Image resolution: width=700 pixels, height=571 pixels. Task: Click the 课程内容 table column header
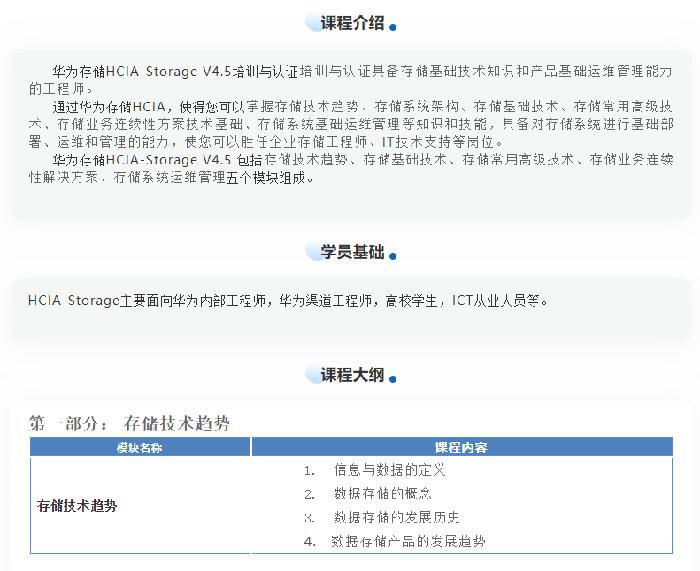pyautogui.click(x=461, y=447)
